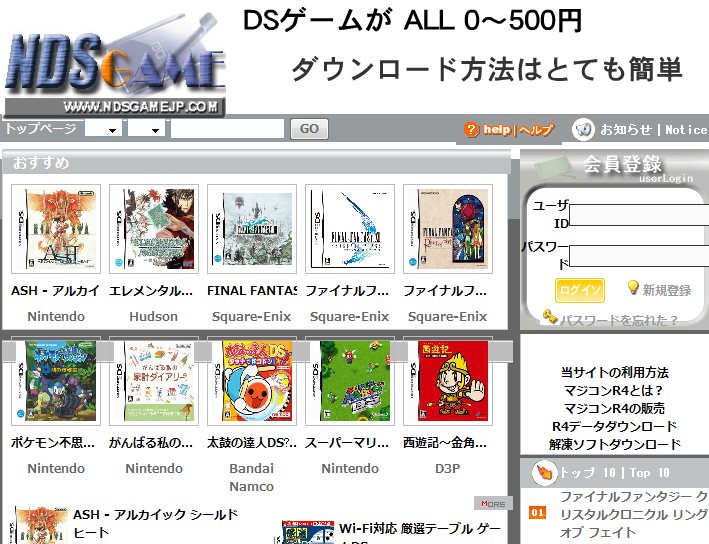Click D3P publisher label
Image resolution: width=709 pixels, height=544 pixels.
(x=448, y=468)
